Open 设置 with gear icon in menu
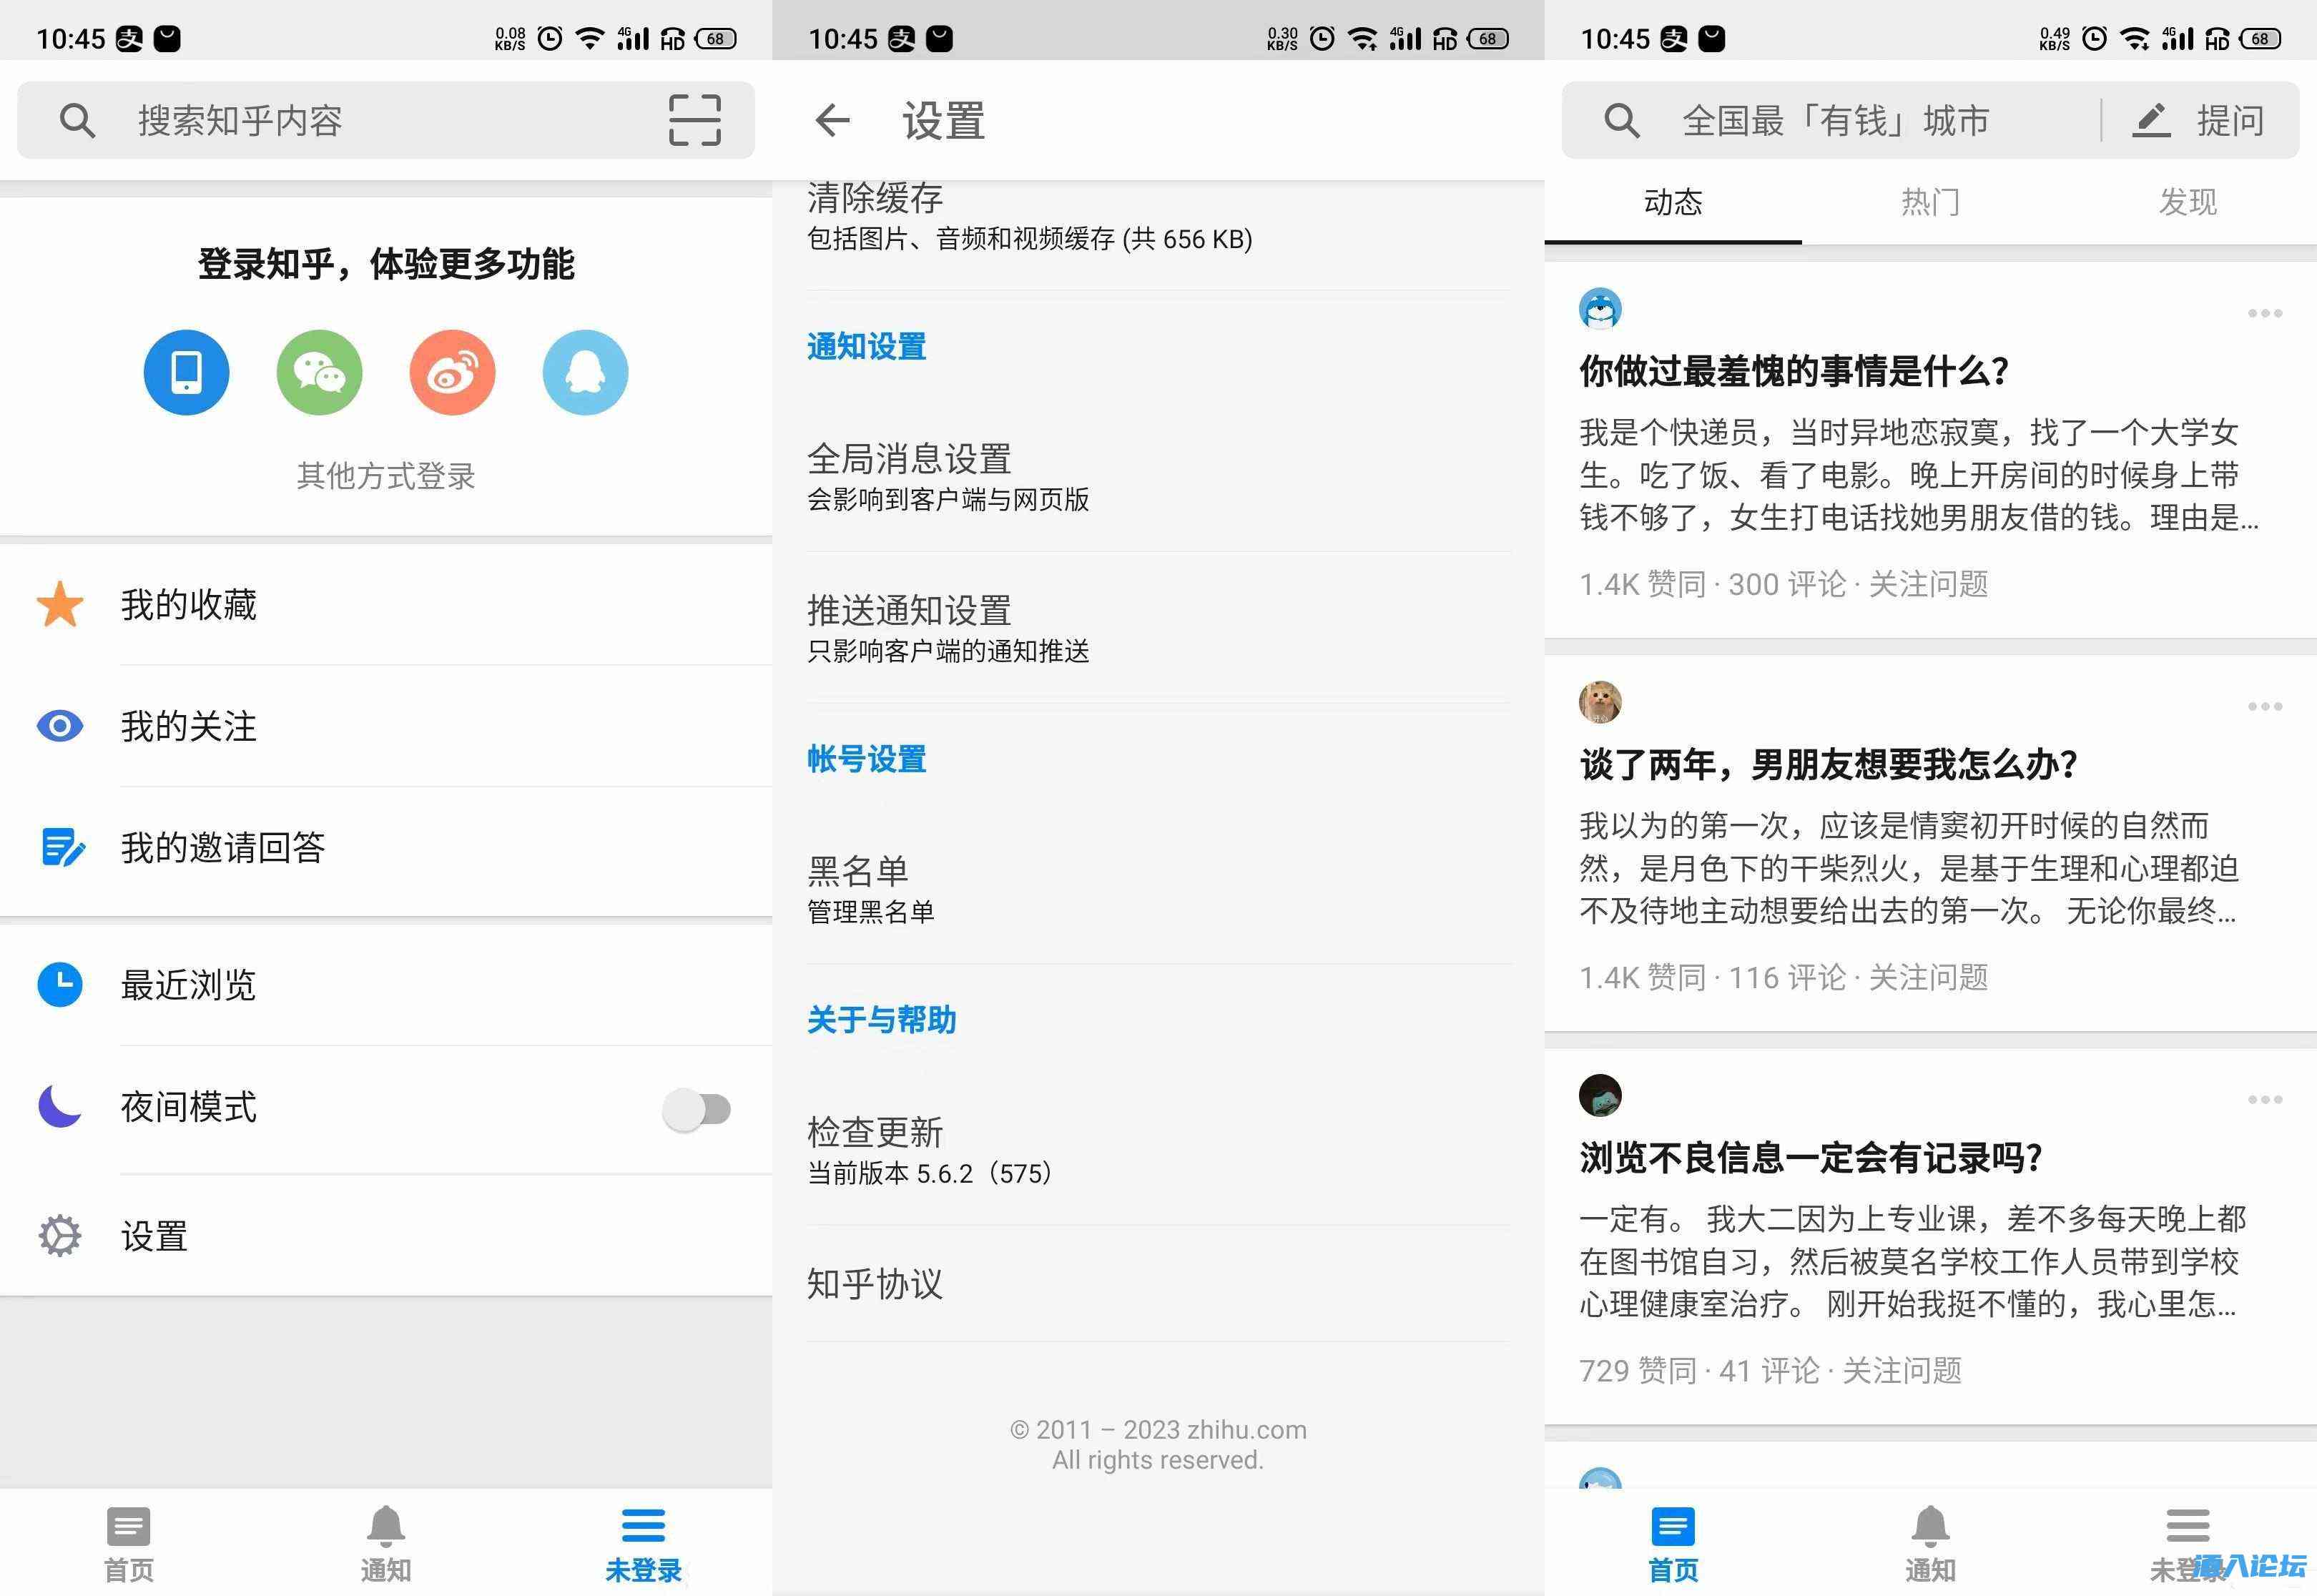This screenshot has height=1596, width=2317. [x=155, y=1237]
